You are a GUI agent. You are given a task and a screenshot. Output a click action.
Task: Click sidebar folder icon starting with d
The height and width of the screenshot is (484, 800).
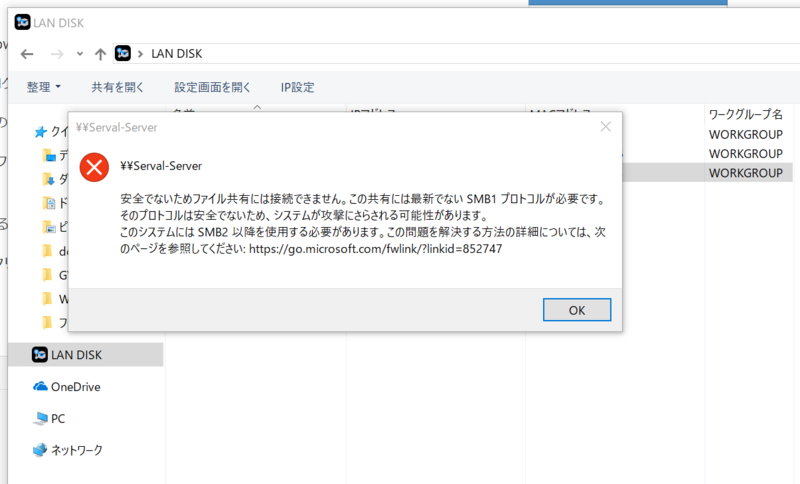tap(47, 251)
